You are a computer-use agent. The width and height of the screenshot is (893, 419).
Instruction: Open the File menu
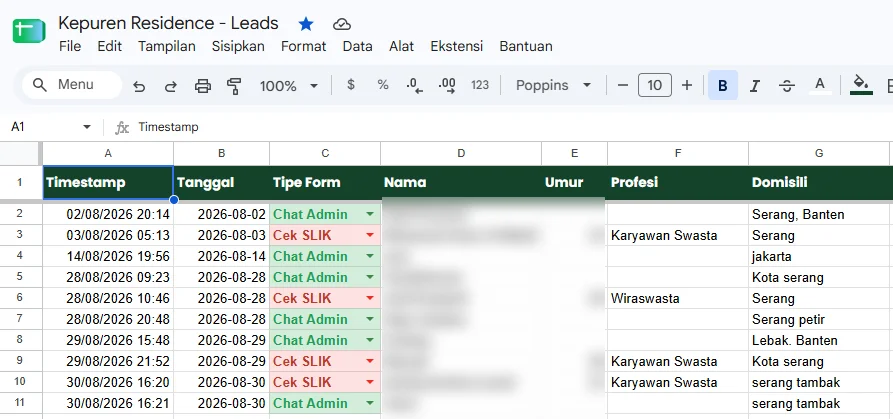pyautogui.click(x=70, y=46)
